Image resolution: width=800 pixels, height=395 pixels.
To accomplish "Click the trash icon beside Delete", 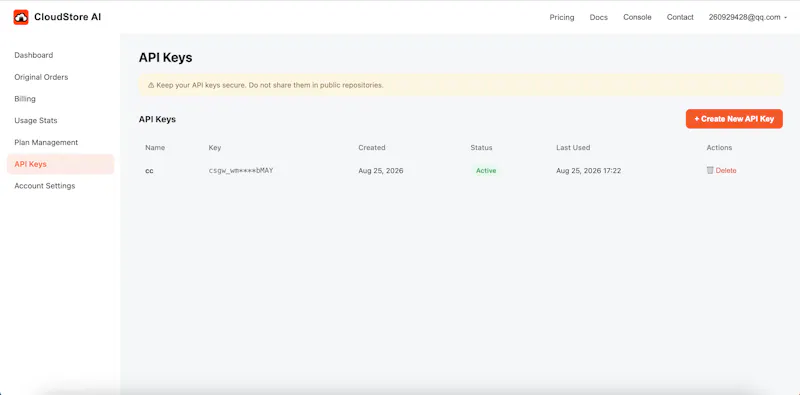I will [710, 170].
